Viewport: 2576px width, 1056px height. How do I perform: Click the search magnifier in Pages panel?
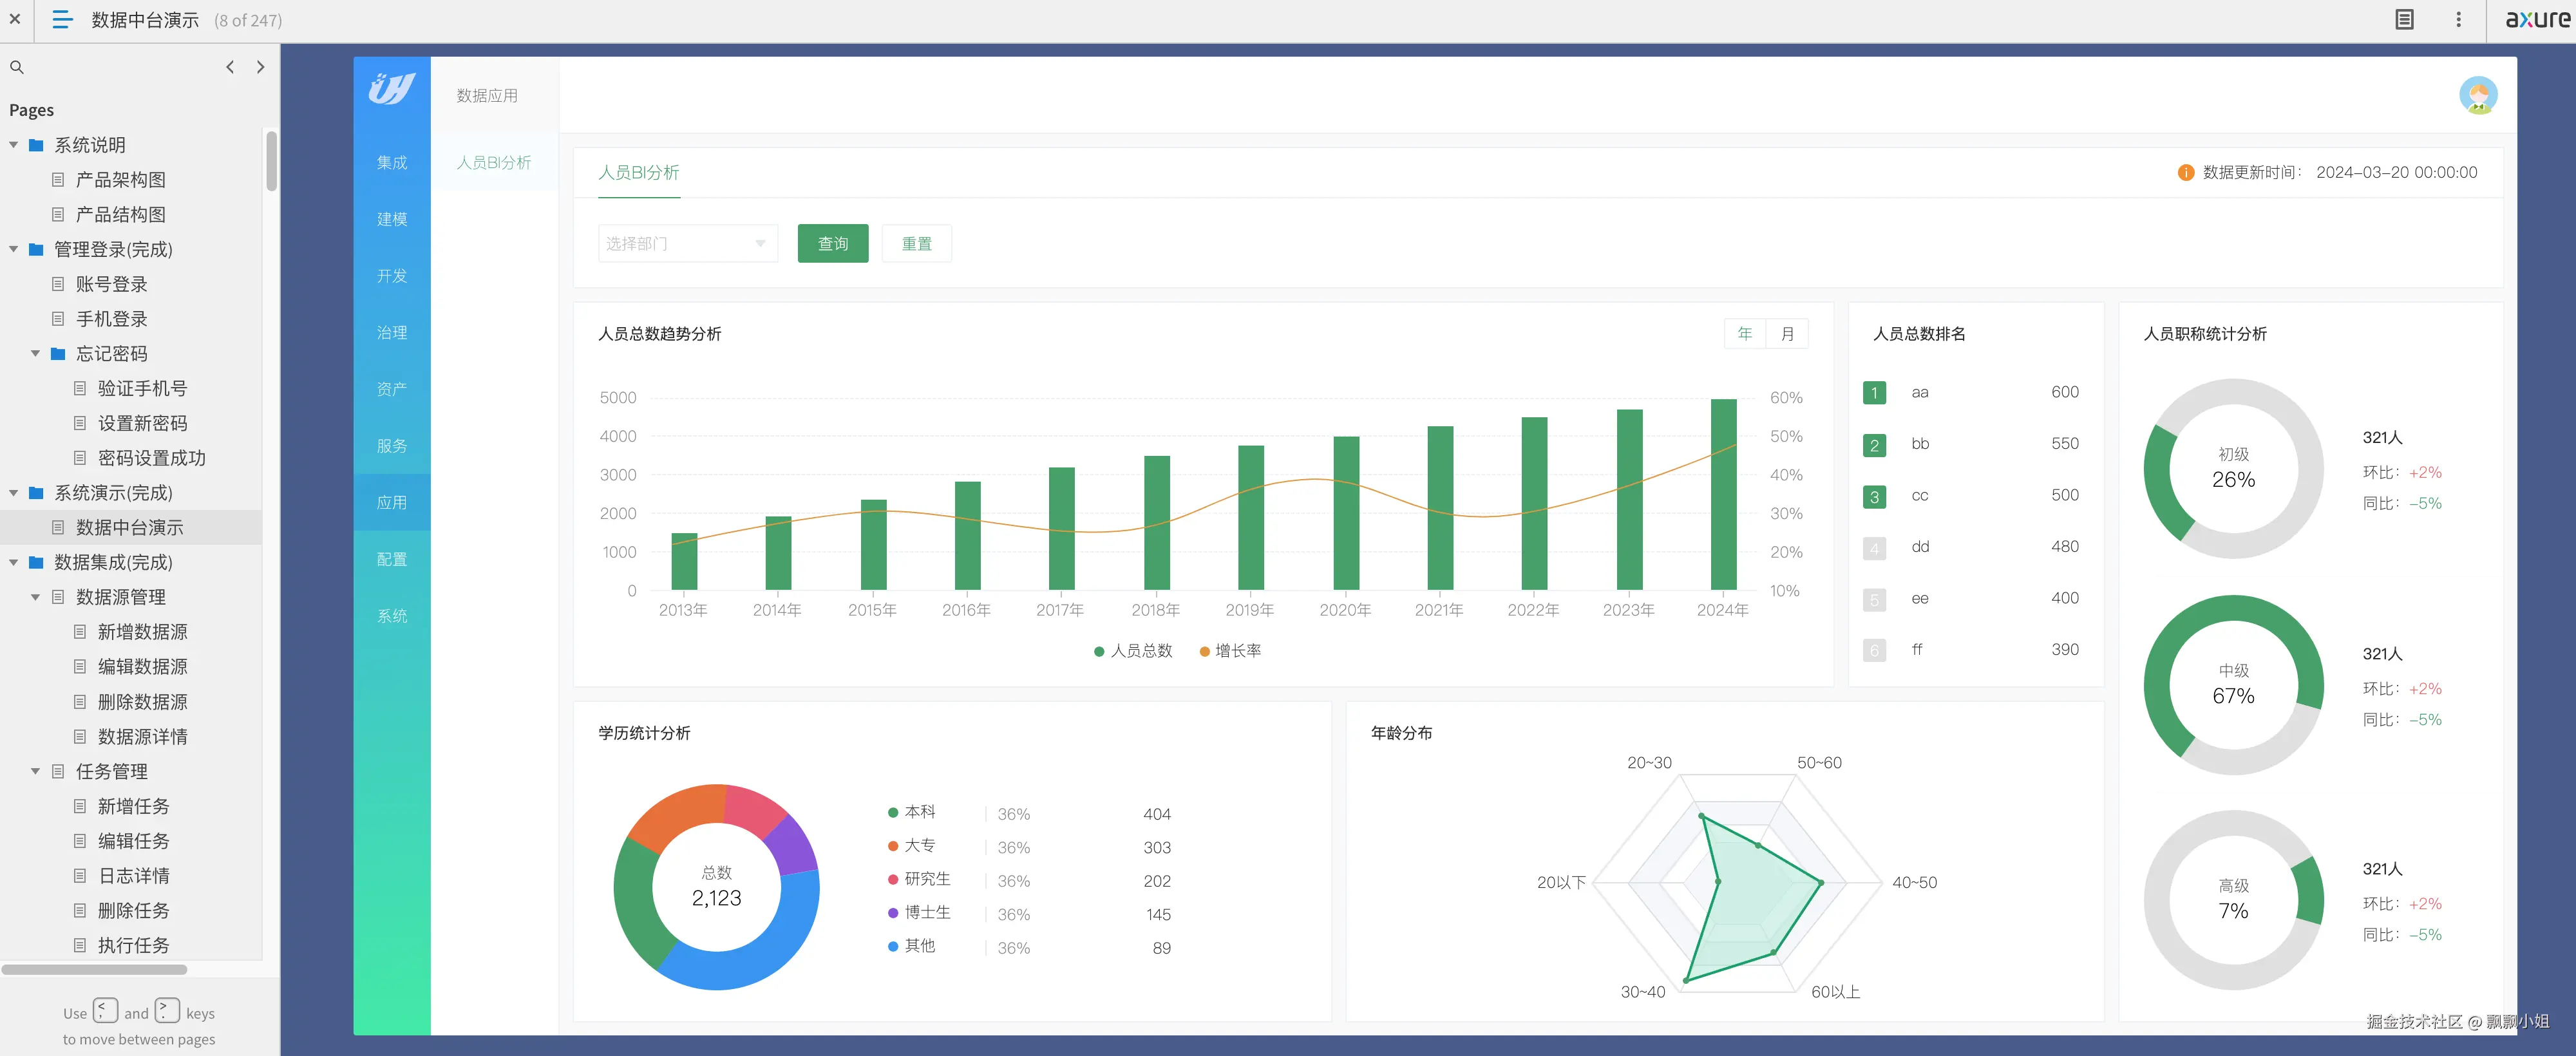17,67
